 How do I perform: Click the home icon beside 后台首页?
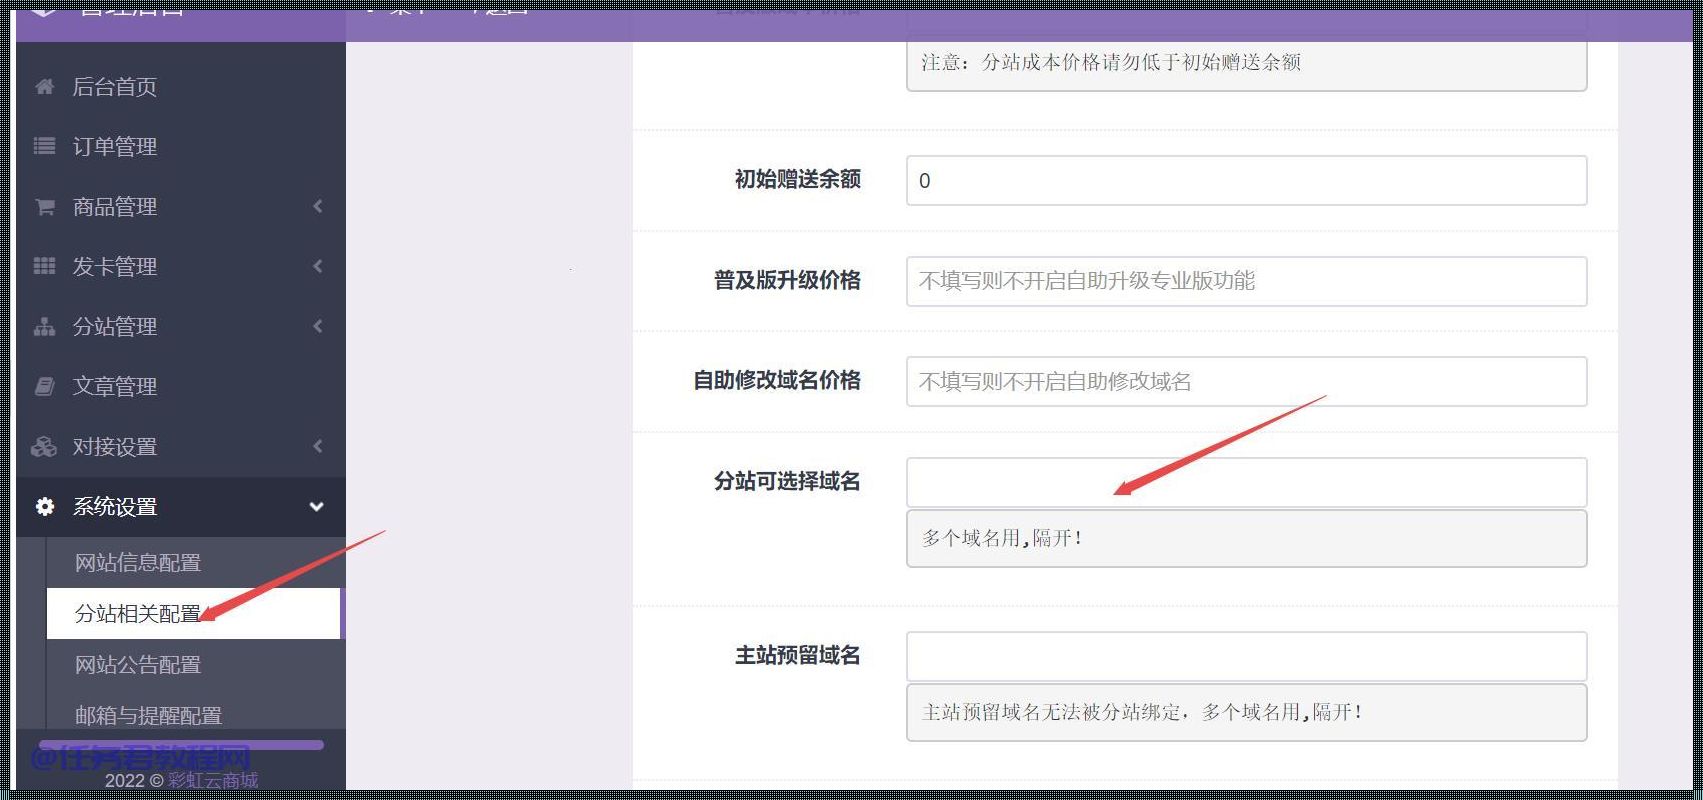tap(44, 87)
